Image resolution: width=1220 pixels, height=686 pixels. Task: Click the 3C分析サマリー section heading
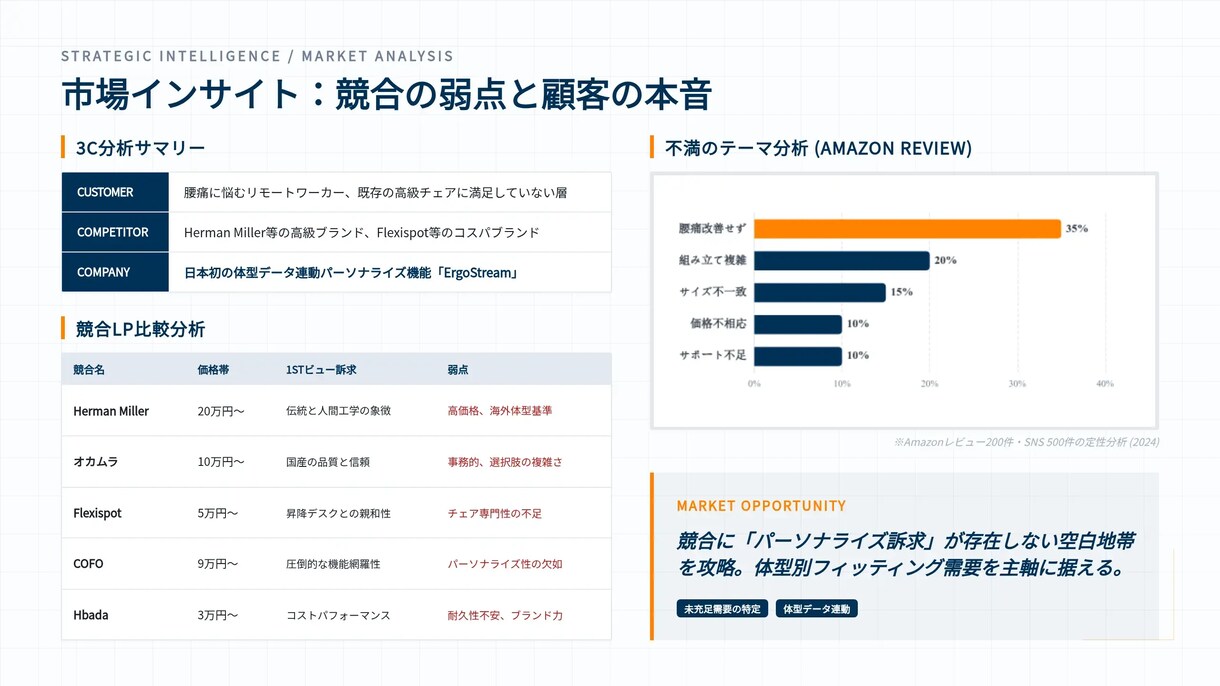(x=140, y=148)
